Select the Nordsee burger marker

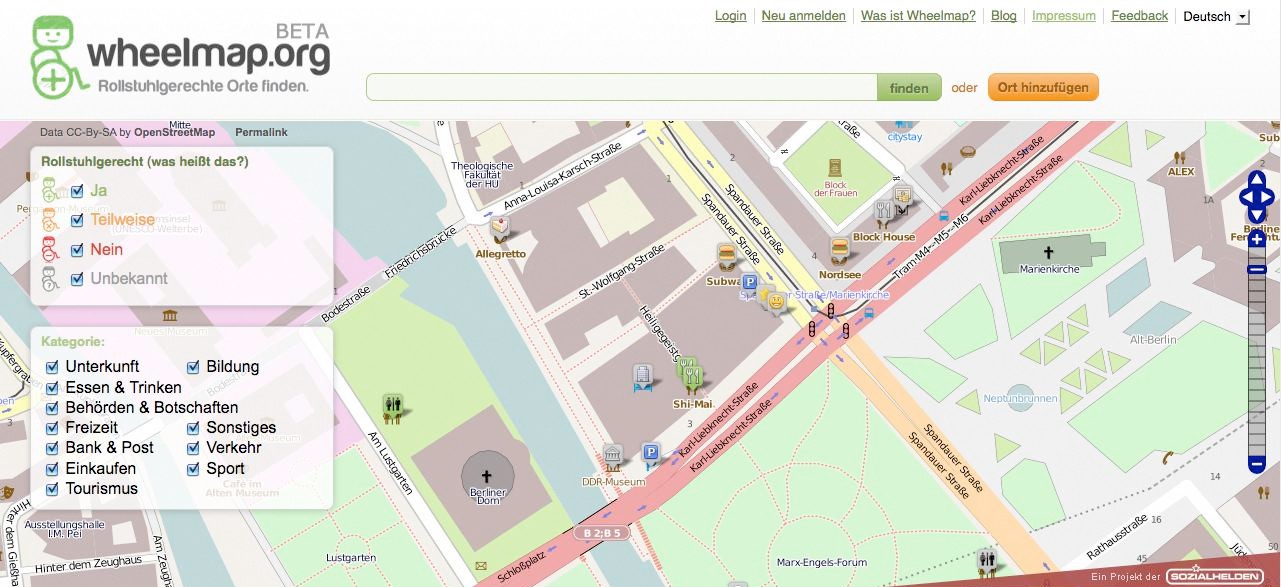coord(839,250)
